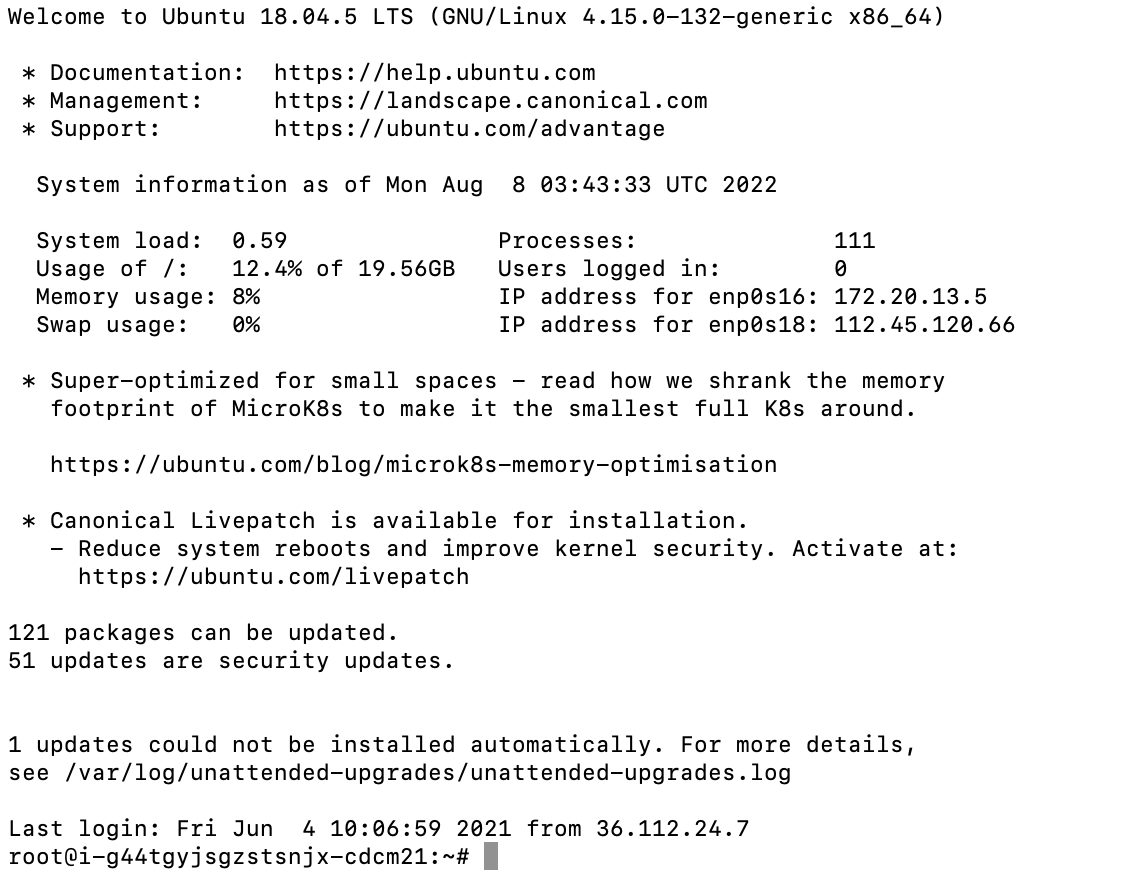Click the Processes count 111
The image size is (1128, 886).
tap(854, 241)
